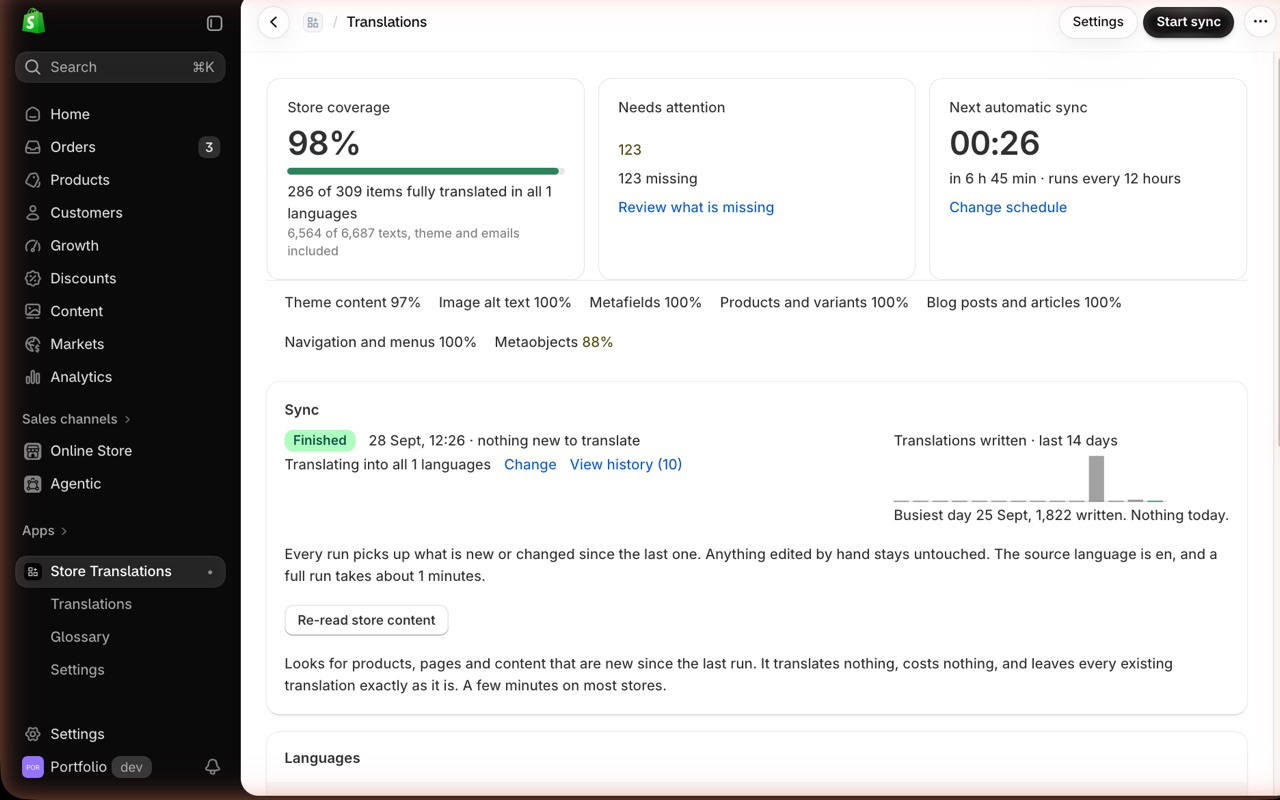Click the Settings button in top bar

point(1098,22)
